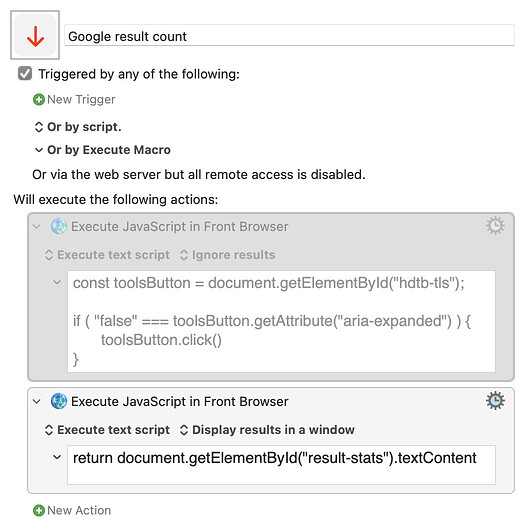Collapse the toolsButton script text field

tap(57, 282)
